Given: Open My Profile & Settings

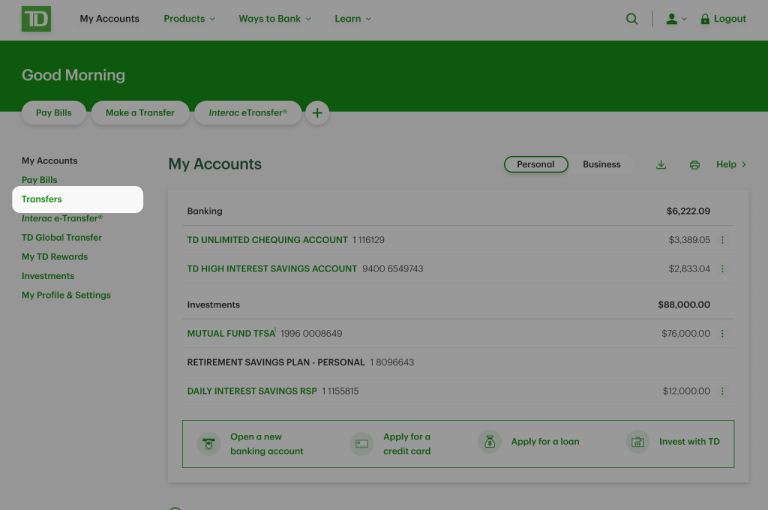Looking at the screenshot, I should point(66,295).
